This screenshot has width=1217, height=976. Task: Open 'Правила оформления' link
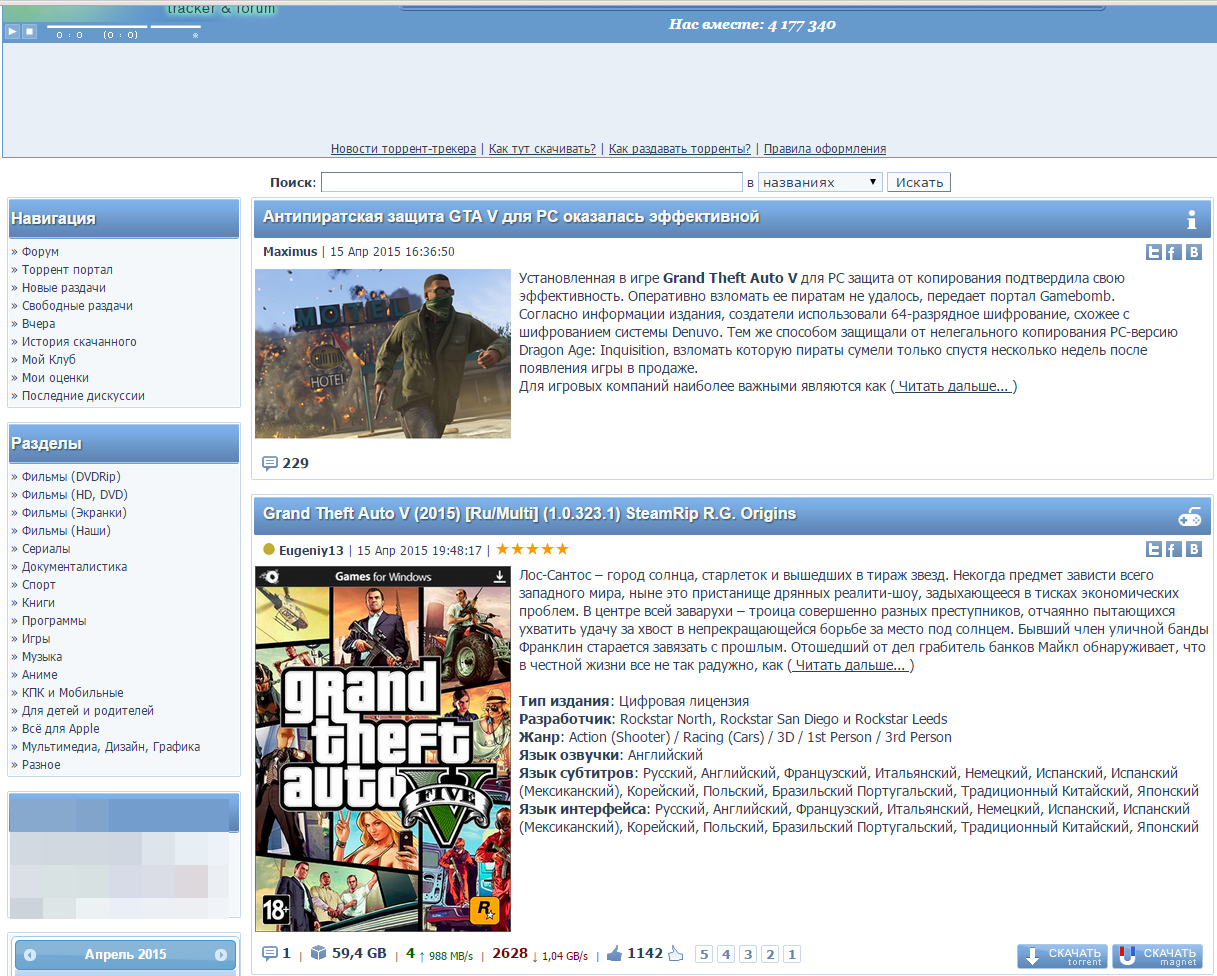click(x=825, y=149)
